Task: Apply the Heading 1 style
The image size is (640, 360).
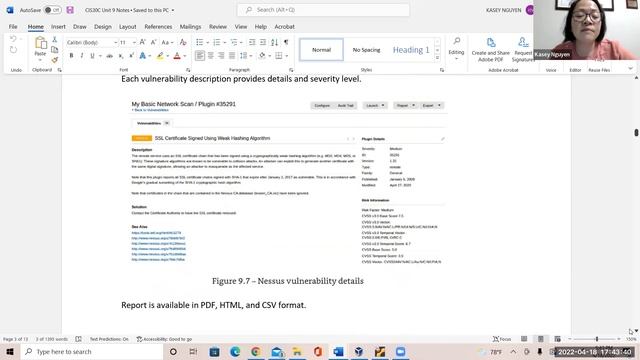Action: tap(411, 50)
